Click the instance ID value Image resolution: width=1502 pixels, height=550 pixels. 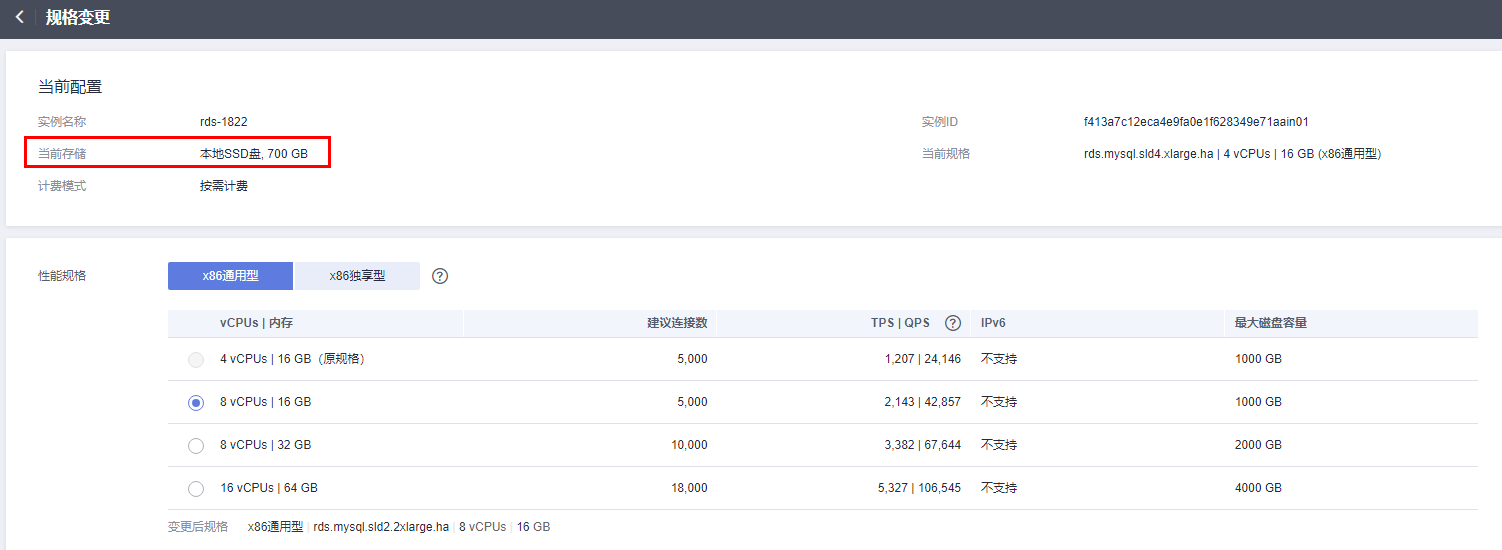click(1189, 122)
